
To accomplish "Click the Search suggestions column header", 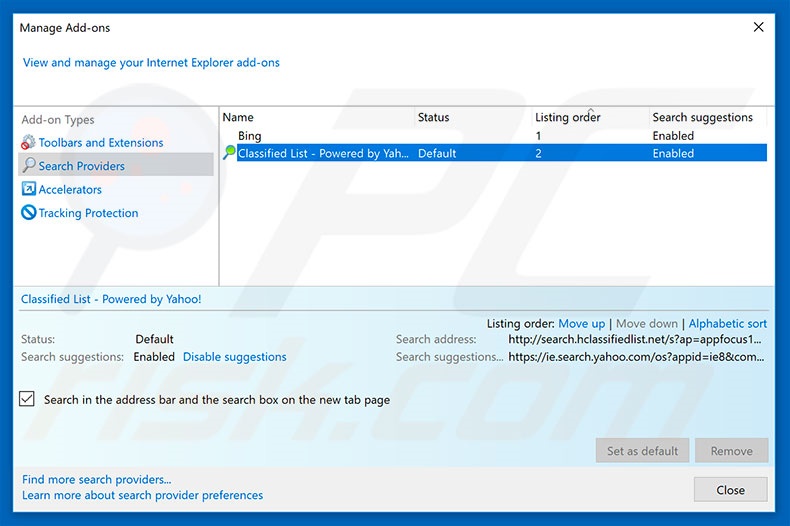I will point(702,117).
